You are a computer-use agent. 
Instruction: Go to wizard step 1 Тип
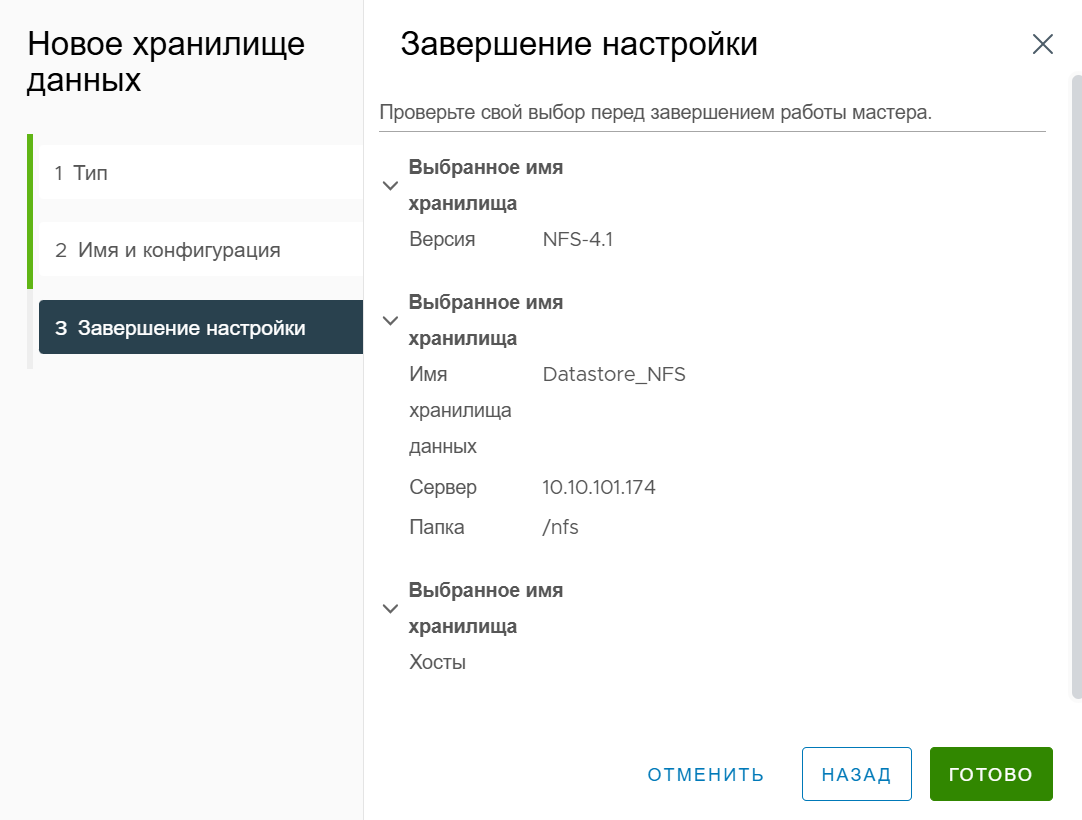(x=201, y=173)
